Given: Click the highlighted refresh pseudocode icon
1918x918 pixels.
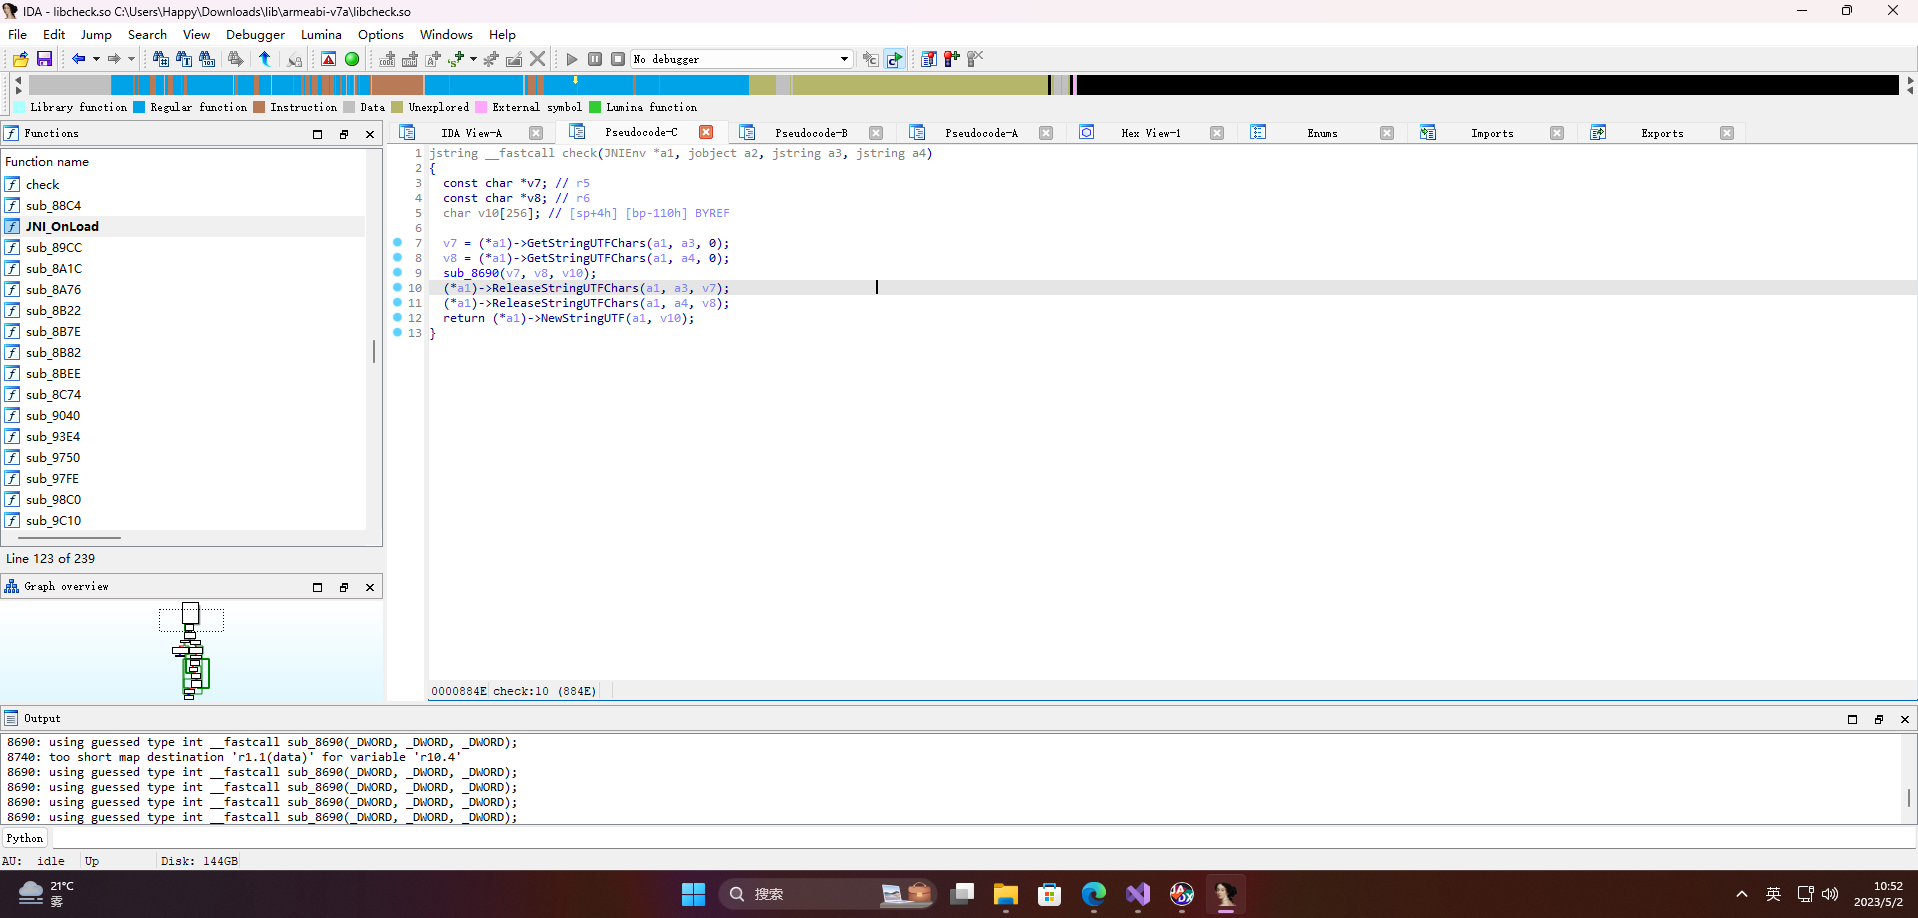Looking at the screenshot, I should pyautogui.click(x=895, y=59).
